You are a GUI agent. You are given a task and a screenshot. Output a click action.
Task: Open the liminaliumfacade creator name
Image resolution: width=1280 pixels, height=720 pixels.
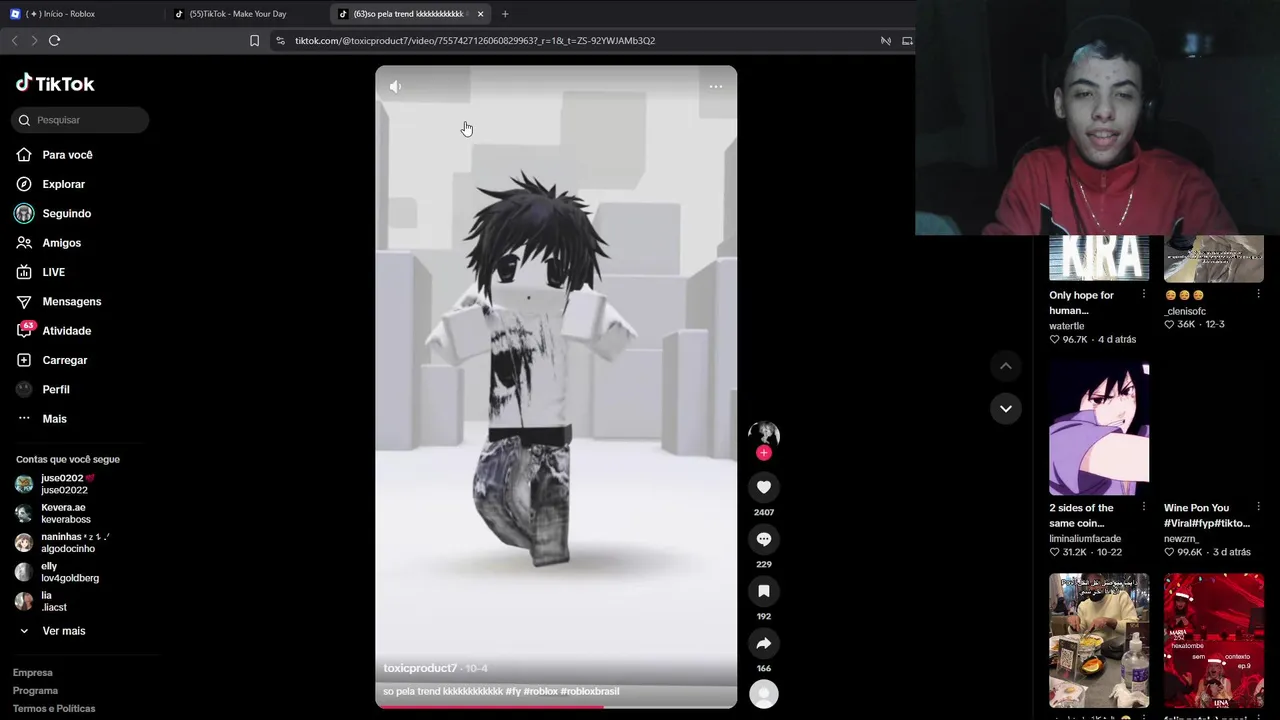[x=1085, y=539]
